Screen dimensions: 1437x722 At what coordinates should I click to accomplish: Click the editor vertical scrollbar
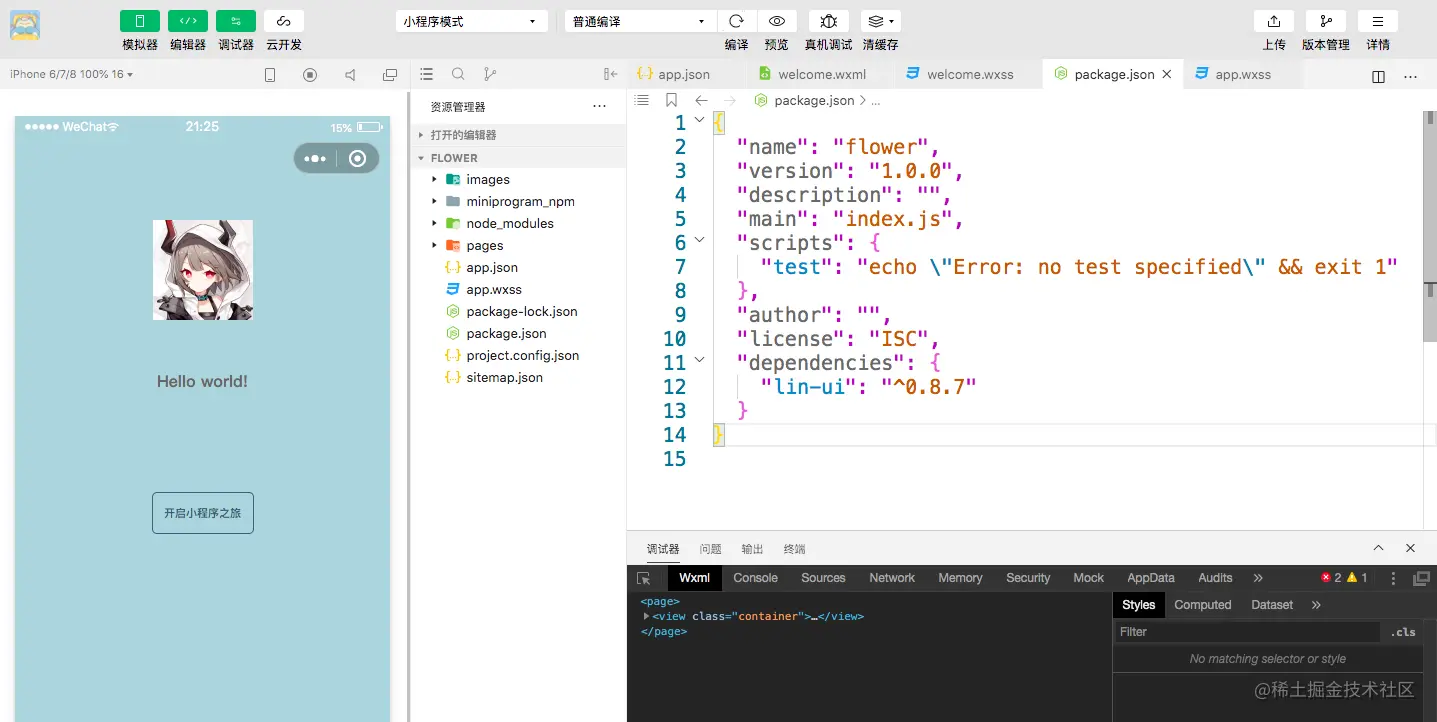coord(1430,226)
